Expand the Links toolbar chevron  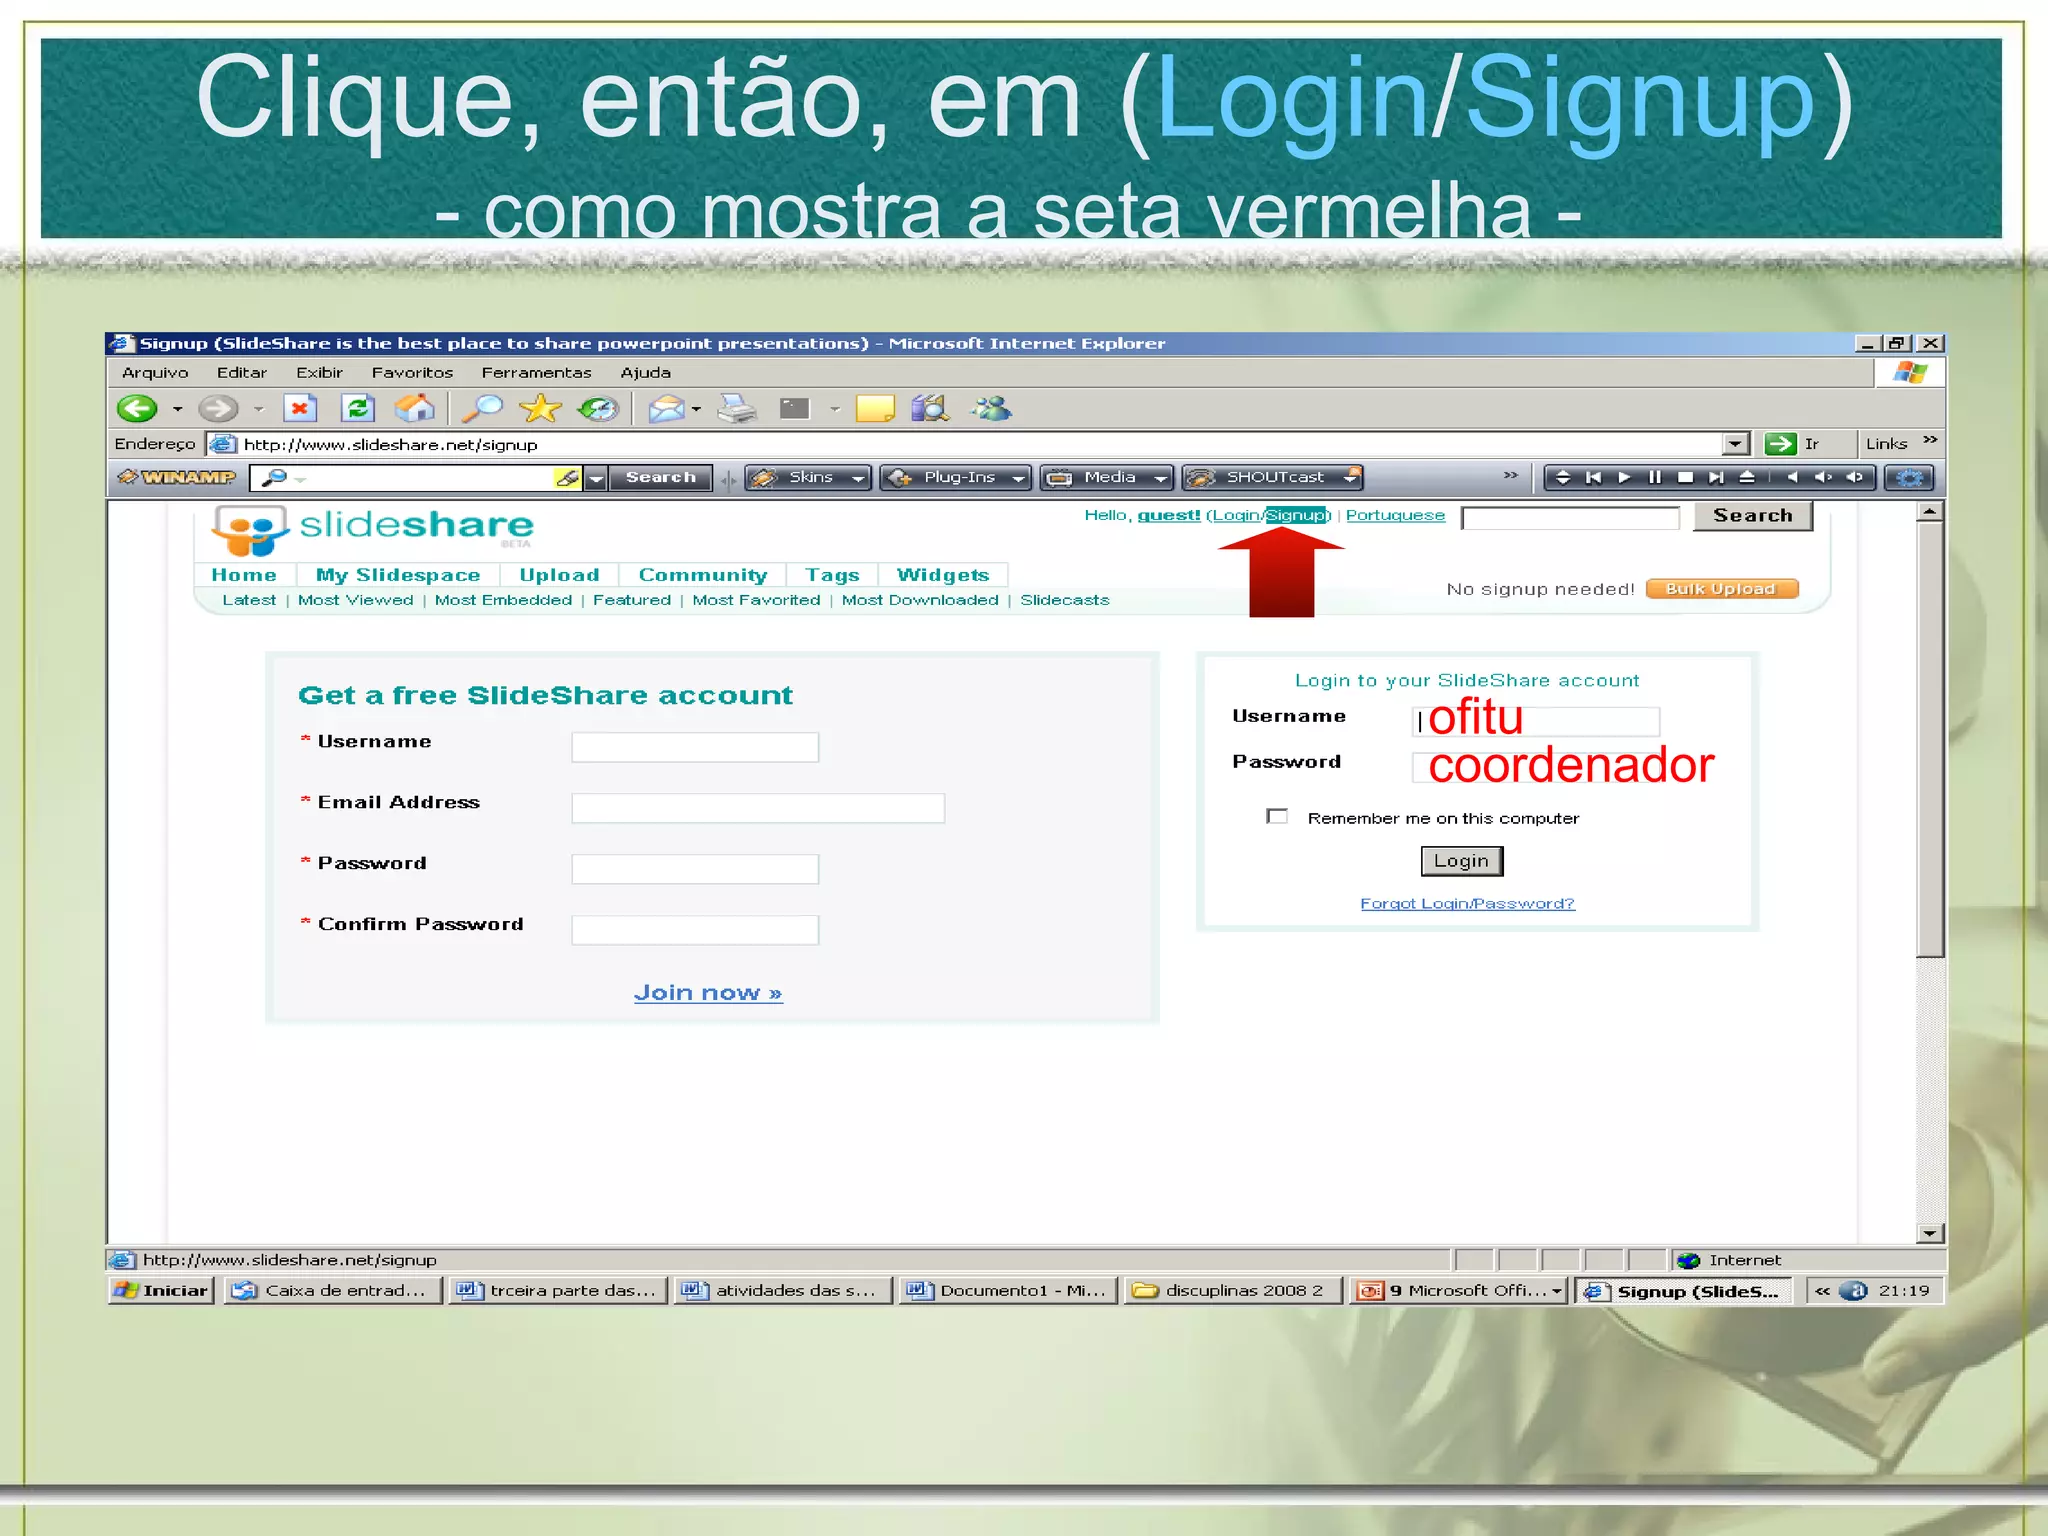click(1930, 439)
